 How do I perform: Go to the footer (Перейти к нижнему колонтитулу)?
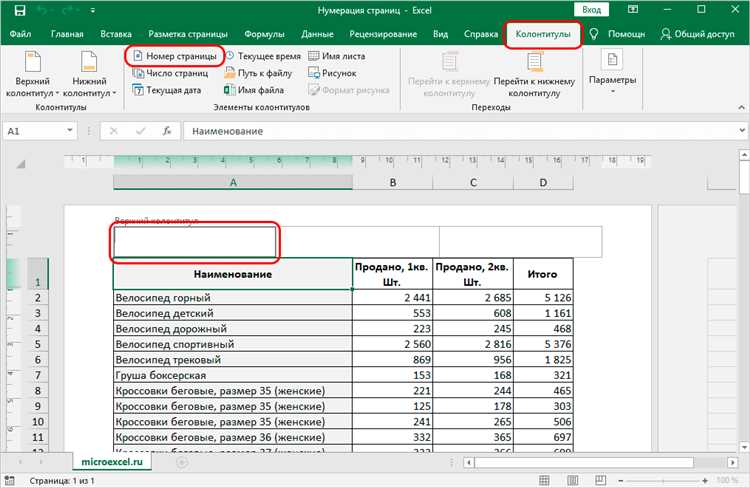coord(534,75)
